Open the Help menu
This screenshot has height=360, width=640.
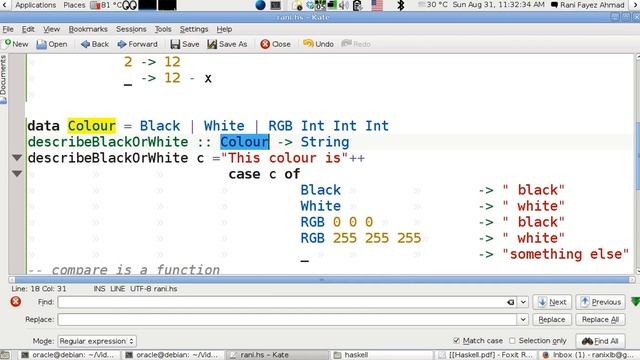(224, 29)
